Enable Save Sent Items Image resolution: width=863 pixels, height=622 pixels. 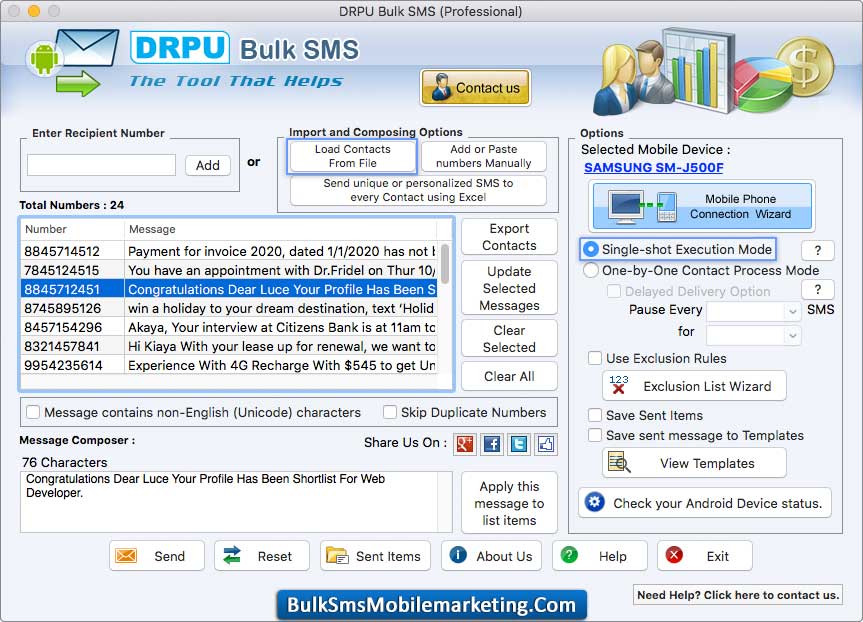pos(595,415)
